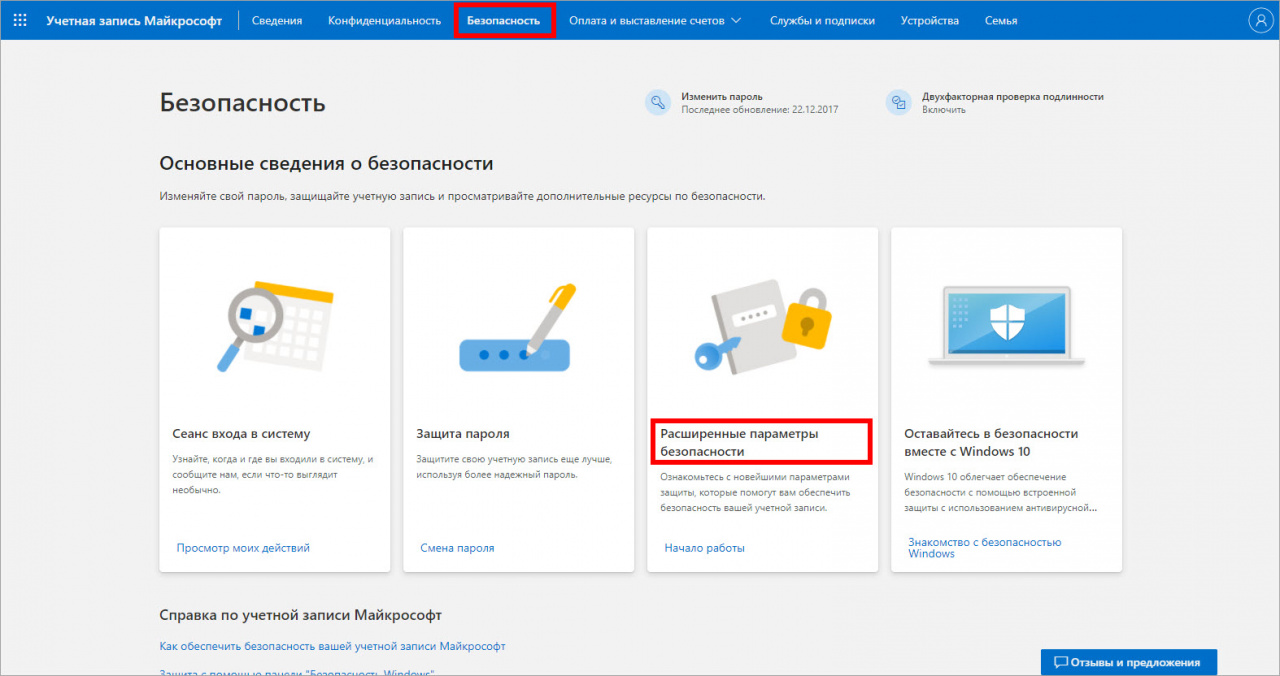This screenshot has height=676, width=1280.
Task: Click Учетная запись Майкрософт header title
Action: point(134,20)
